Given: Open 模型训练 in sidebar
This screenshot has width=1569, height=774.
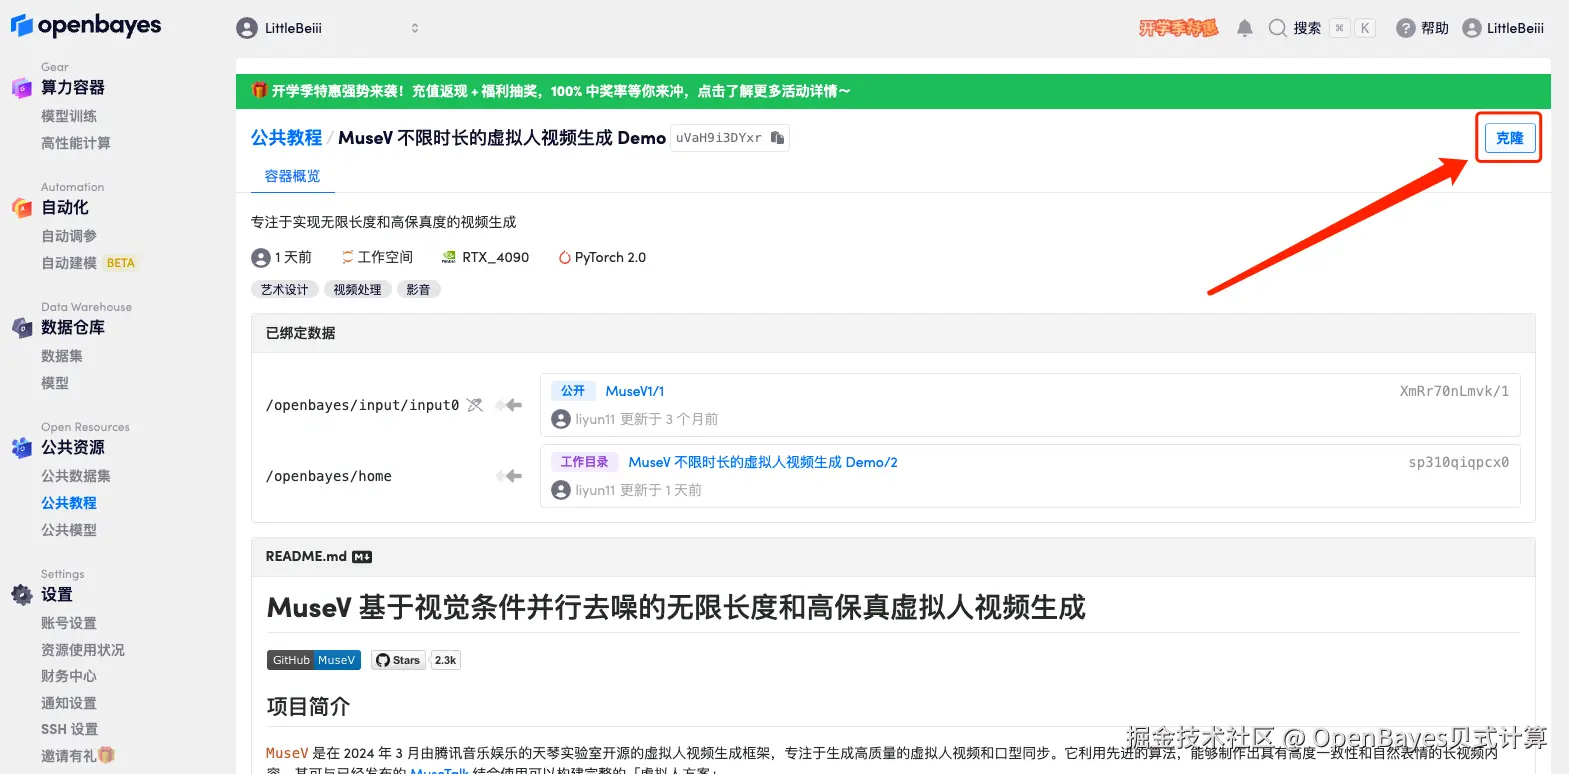Looking at the screenshot, I should [x=69, y=116].
